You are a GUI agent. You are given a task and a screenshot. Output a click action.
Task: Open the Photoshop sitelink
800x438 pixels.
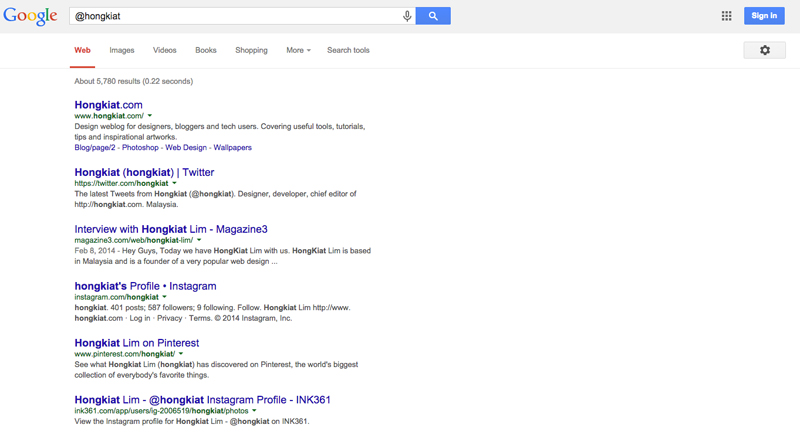point(140,148)
